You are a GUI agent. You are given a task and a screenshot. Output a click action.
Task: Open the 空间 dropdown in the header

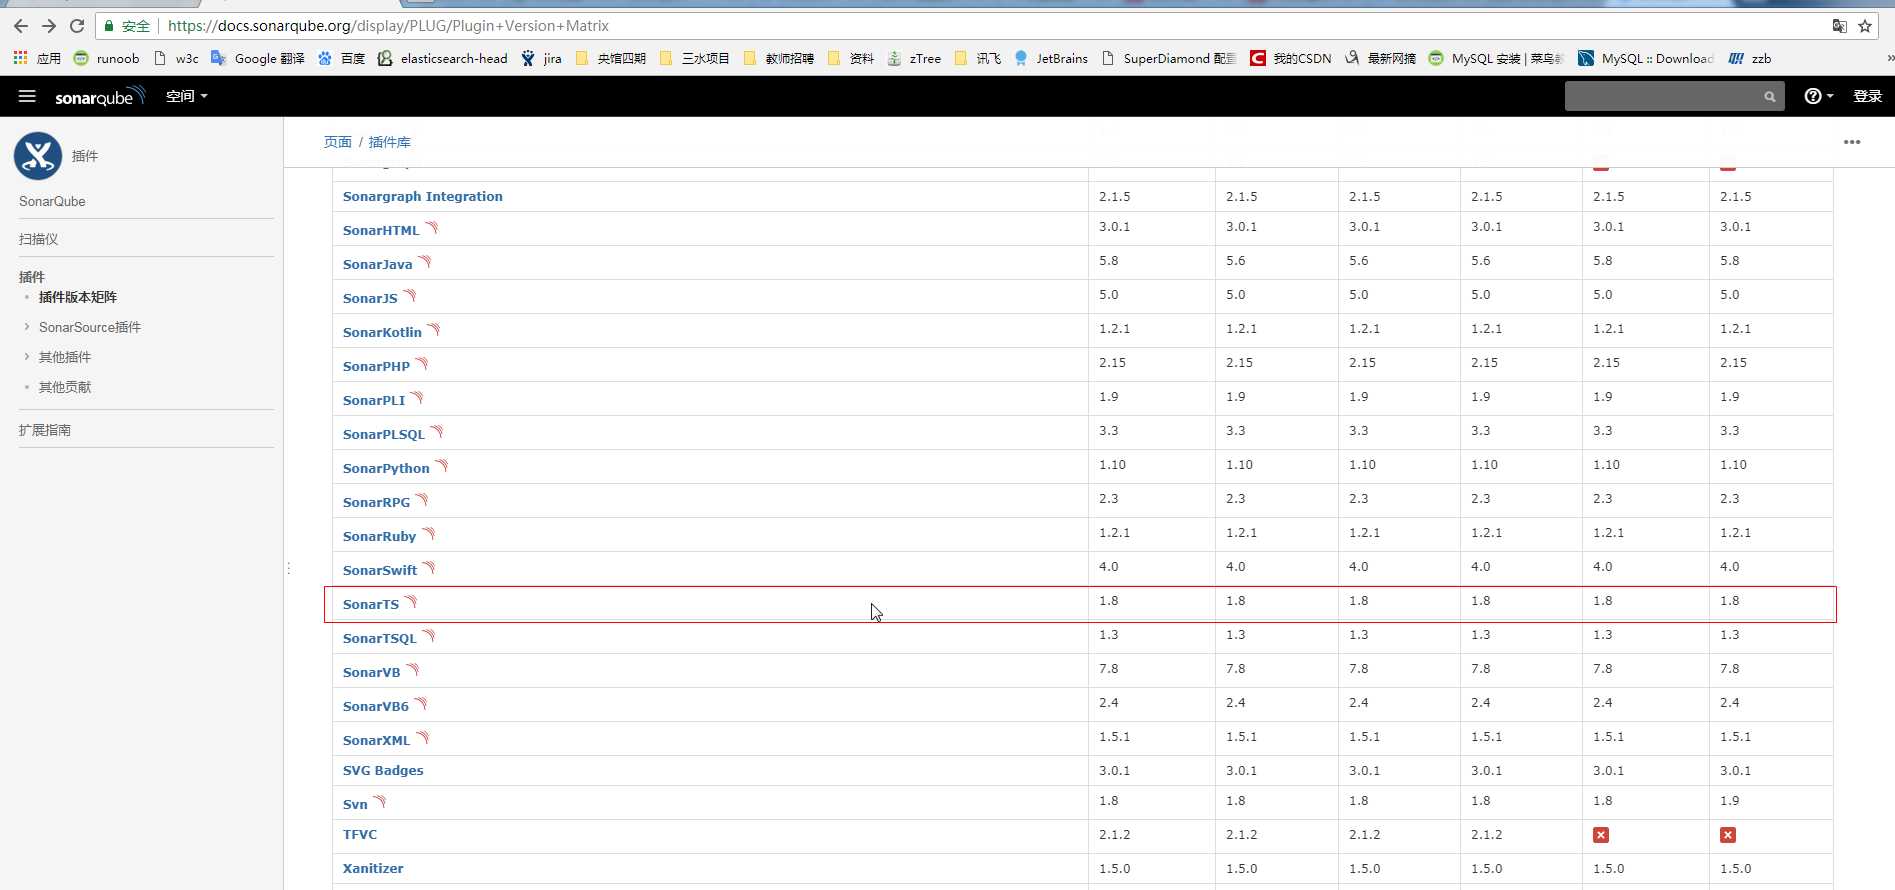click(x=187, y=96)
